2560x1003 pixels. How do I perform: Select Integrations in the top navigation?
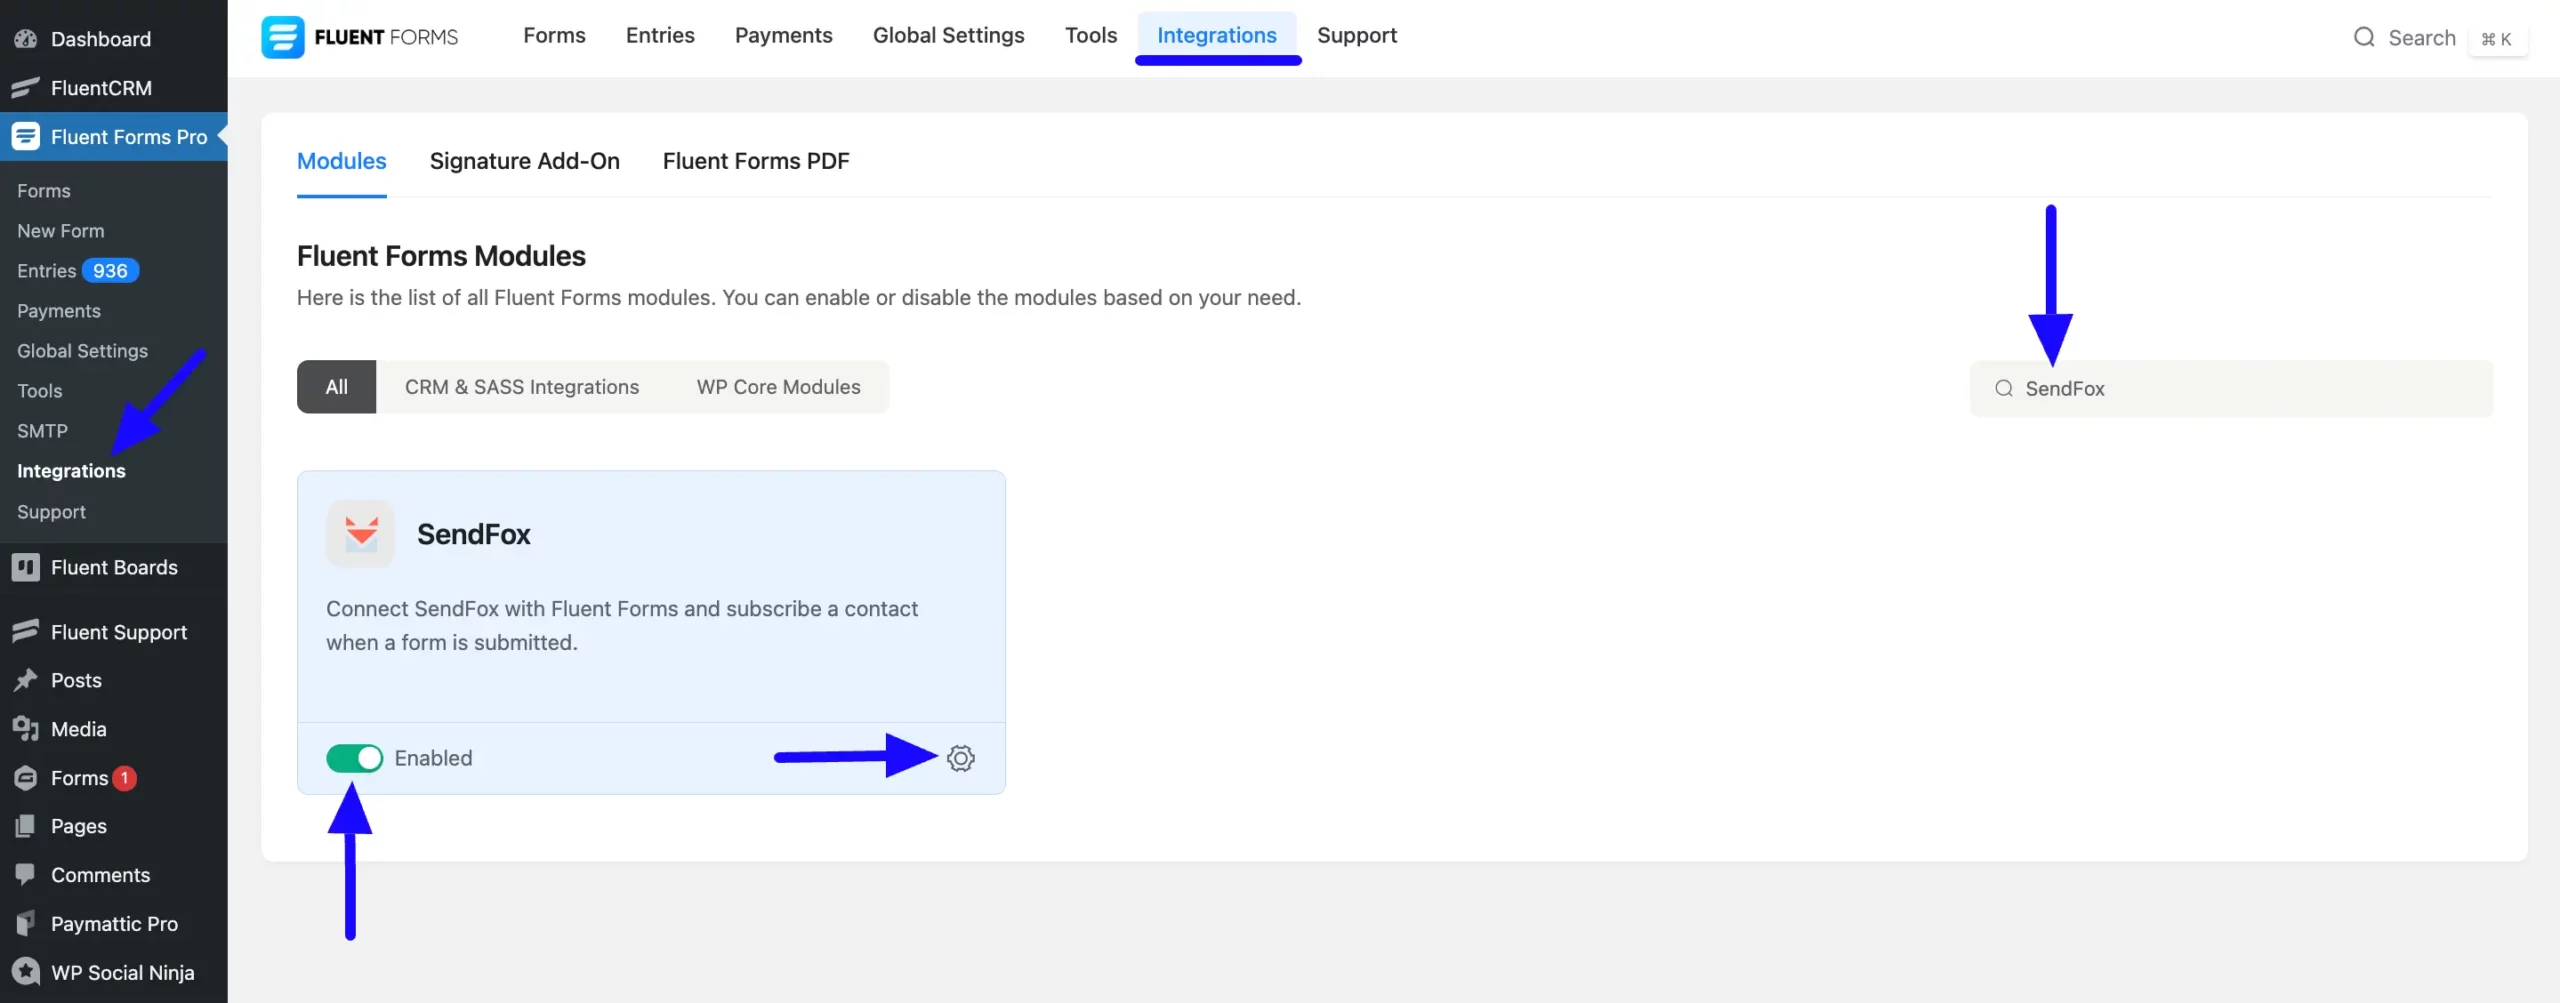point(1217,35)
